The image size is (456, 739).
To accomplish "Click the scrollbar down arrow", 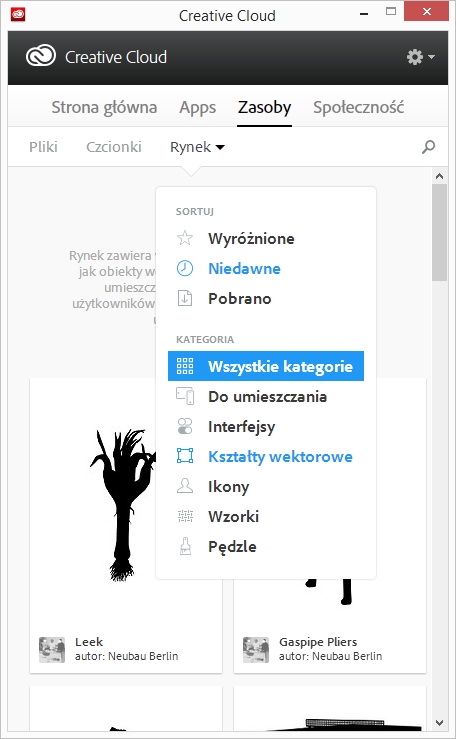I will [440, 723].
